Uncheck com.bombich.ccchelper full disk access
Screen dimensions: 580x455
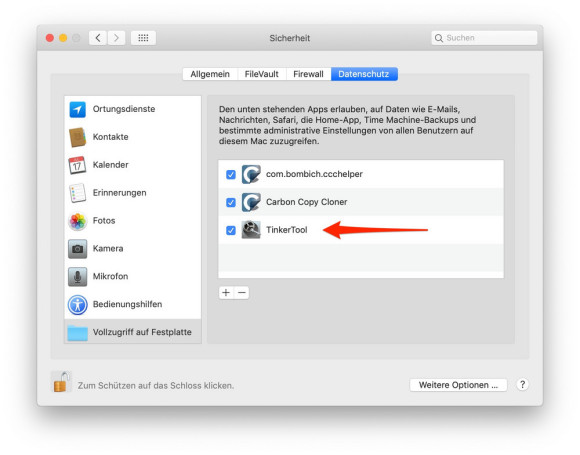tap(231, 174)
